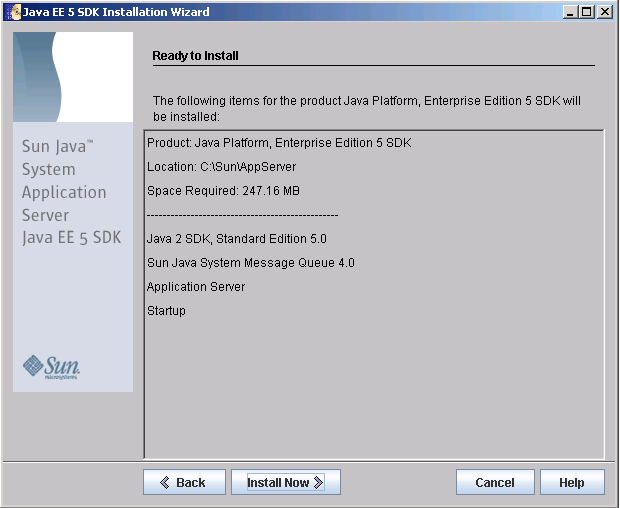Click the 'The following items for the product' description
This screenshot has height=508, width=620.
(367, 109)
